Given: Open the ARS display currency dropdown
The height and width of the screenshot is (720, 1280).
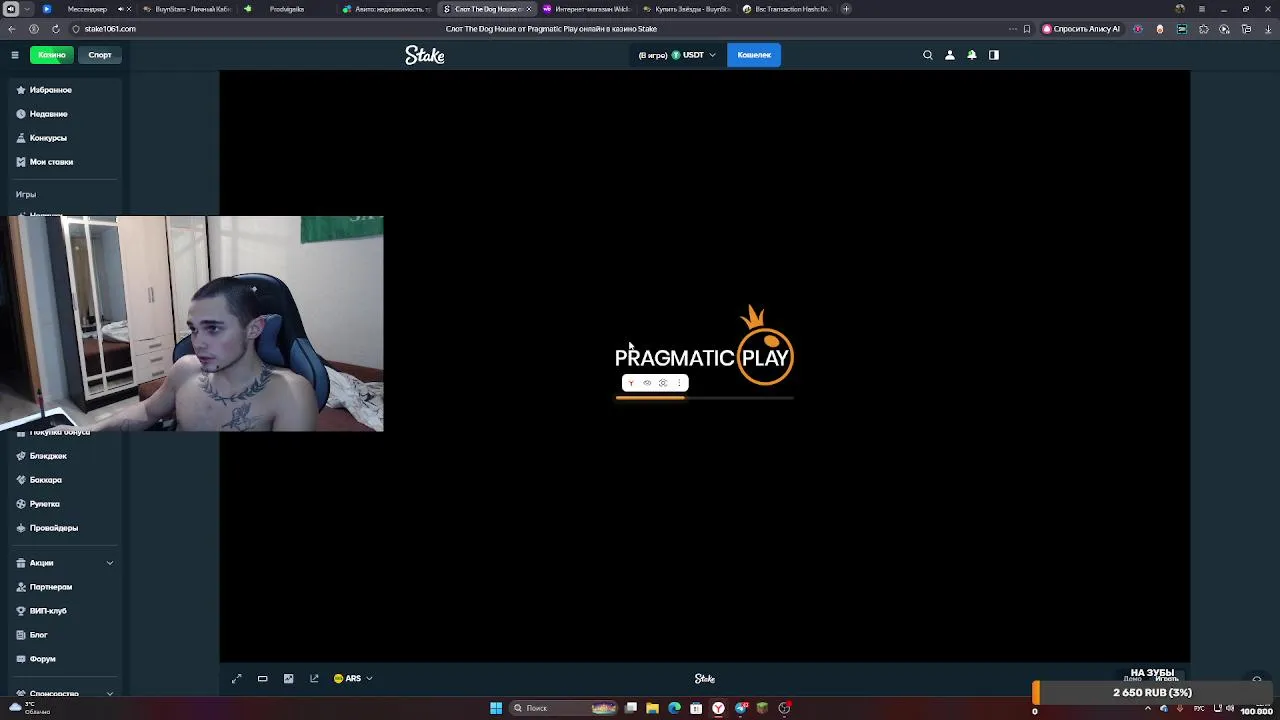Looking at the screenshot, I should tap(353, 679).
